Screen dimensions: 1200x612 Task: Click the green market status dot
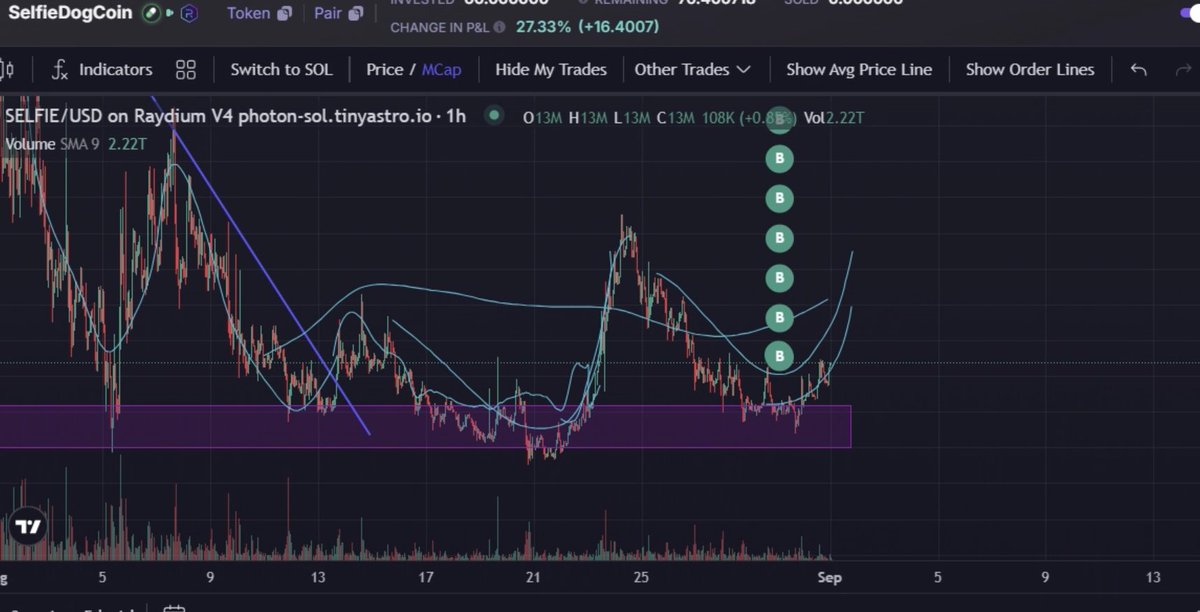pos(493,116)
